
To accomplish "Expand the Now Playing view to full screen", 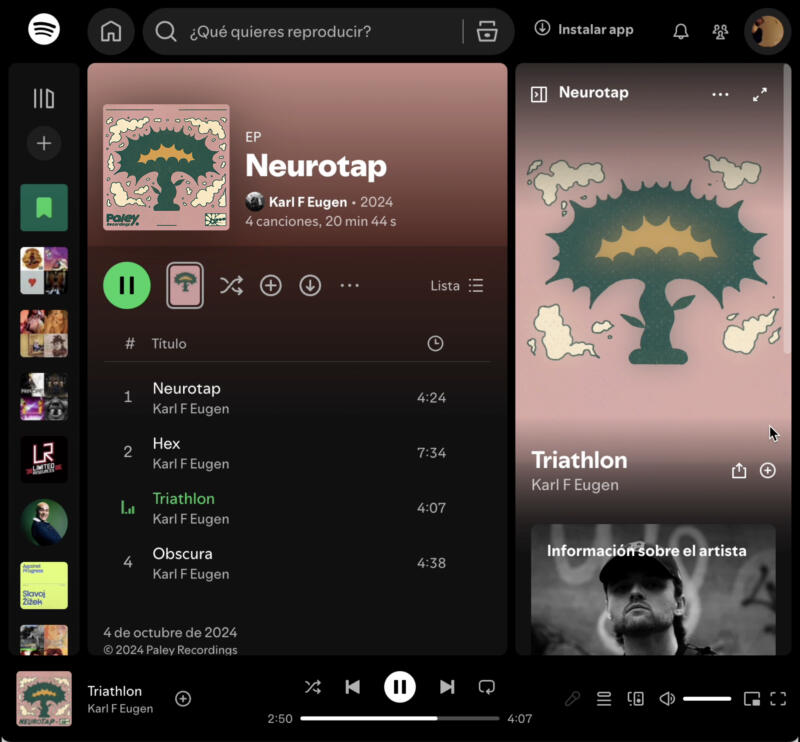I will click(x=760, y=94).
